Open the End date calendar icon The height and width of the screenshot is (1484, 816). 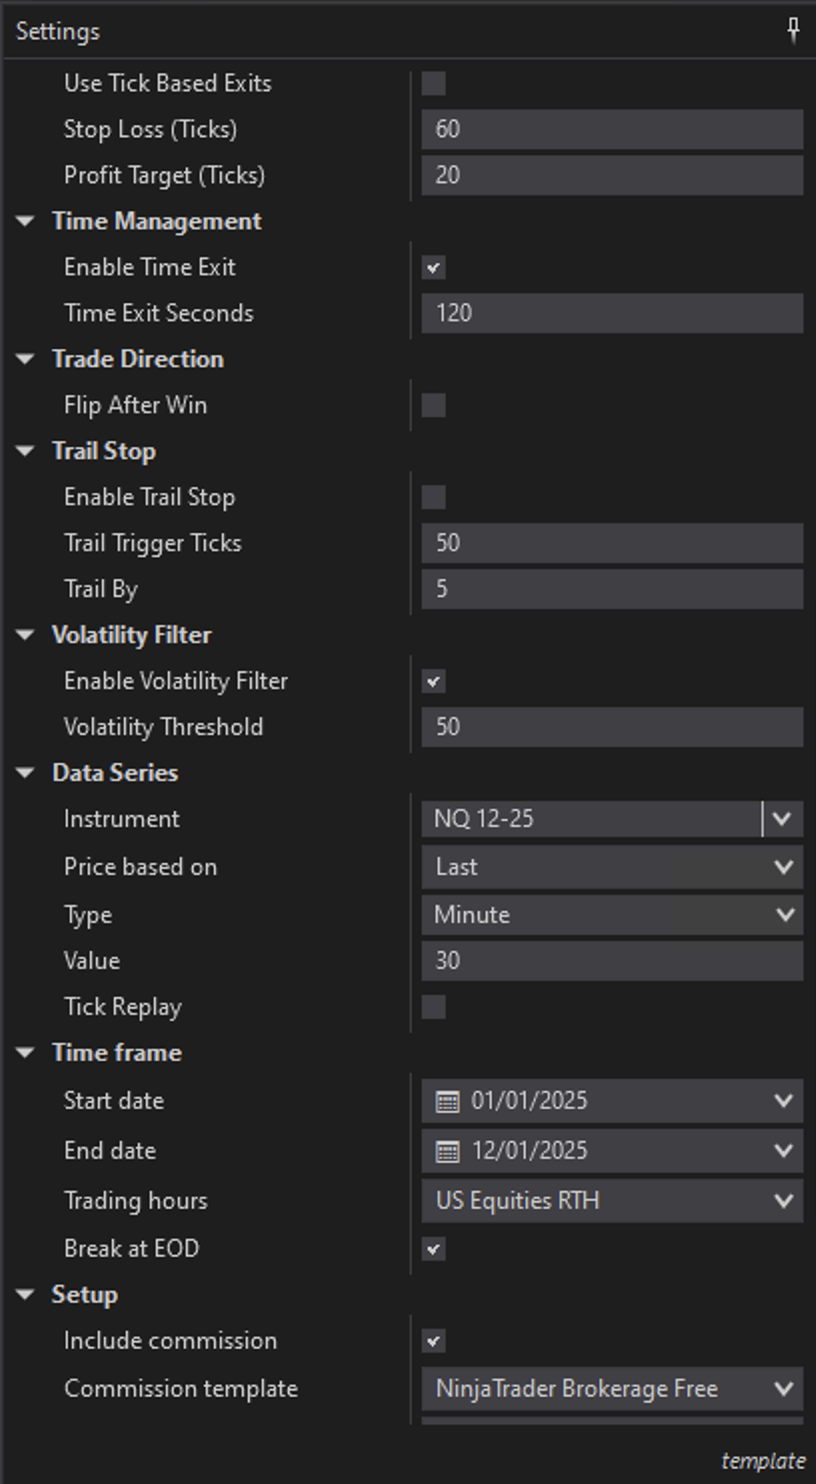(x=447, y=1151)
